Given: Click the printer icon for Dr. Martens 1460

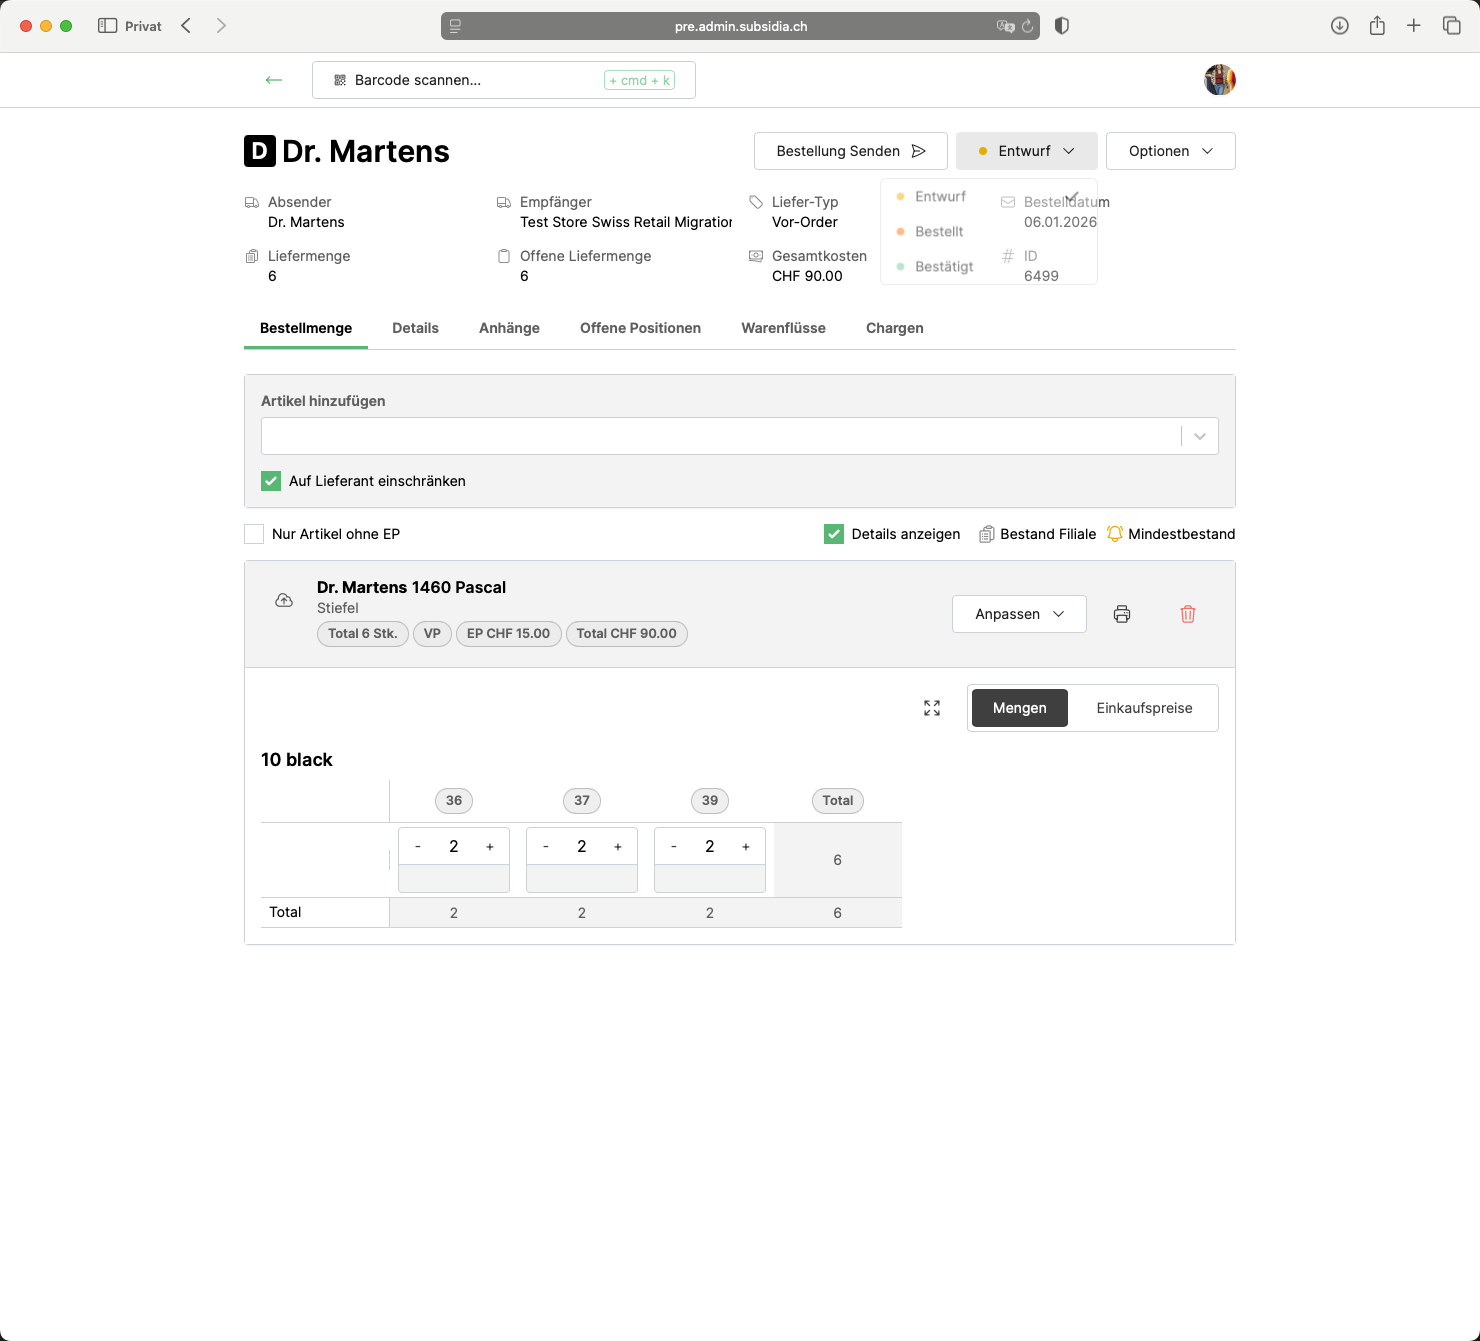Looking at the screenshot, I should [x=1122, y=614].
